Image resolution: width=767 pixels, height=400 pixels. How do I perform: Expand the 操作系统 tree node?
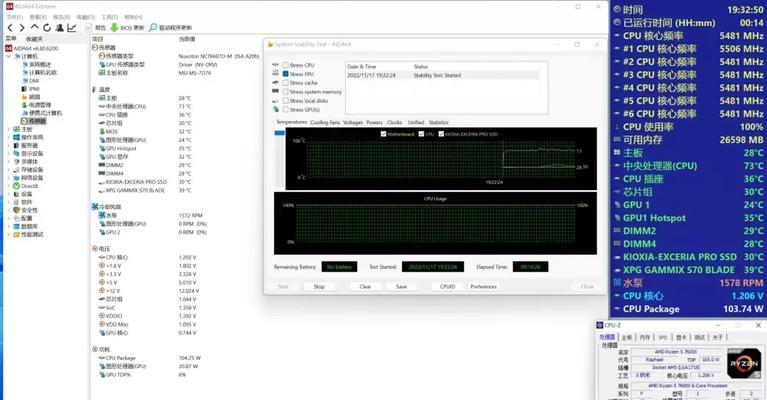[8, 137]
